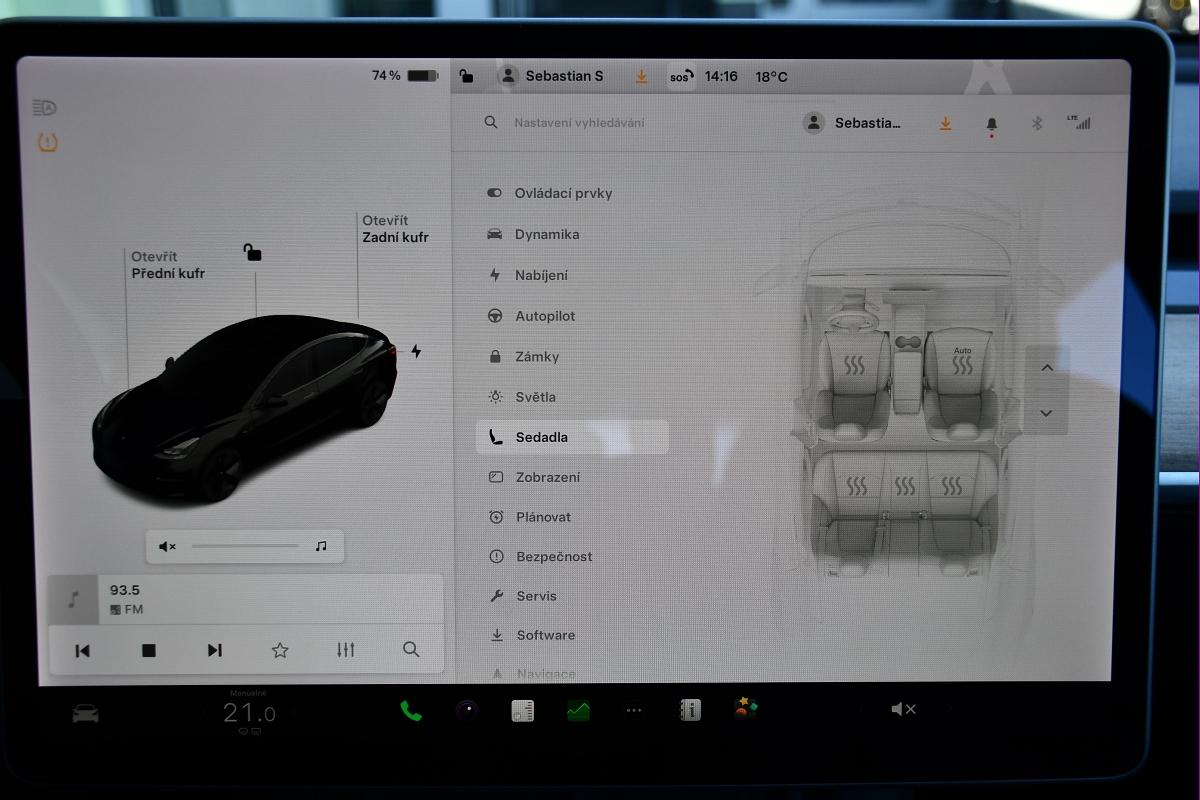Unmute volume icon in bottom bar
This screenshot has width=1200, height=800.
tap(903, 709)
